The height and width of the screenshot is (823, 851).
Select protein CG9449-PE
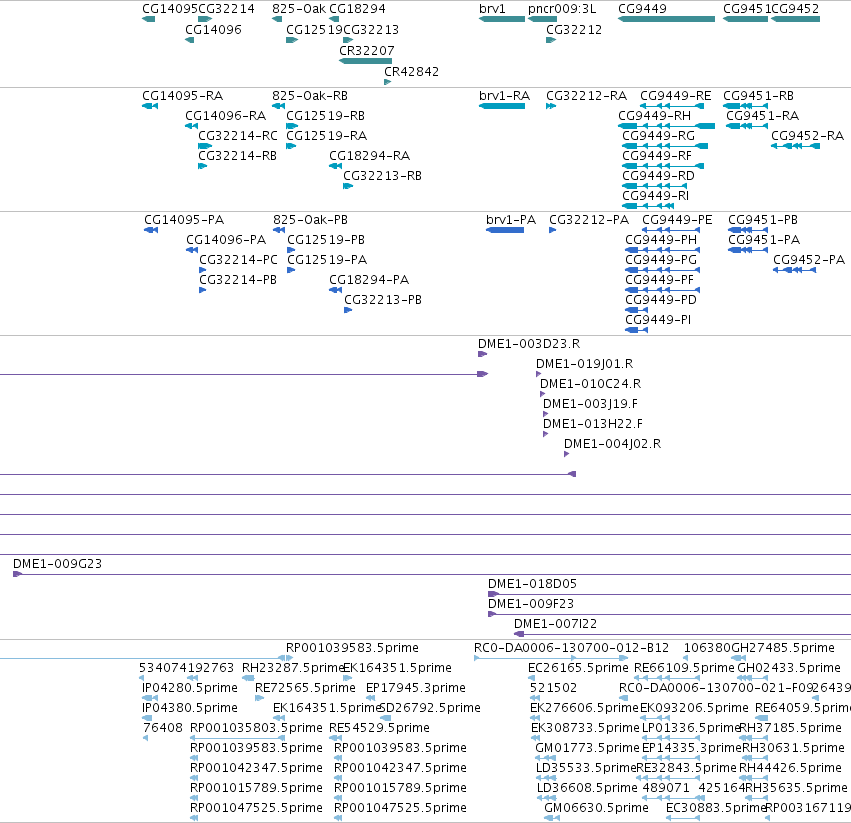coord(677,220)
